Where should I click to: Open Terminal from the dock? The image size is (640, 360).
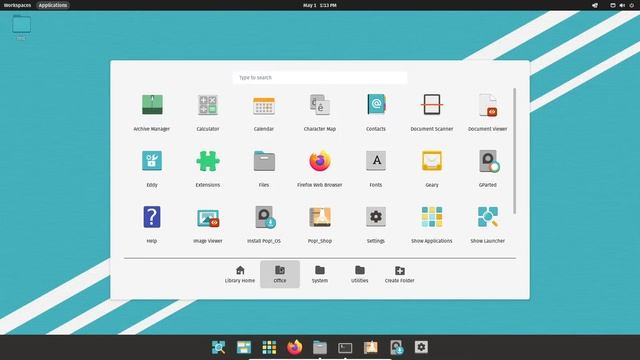345,347
